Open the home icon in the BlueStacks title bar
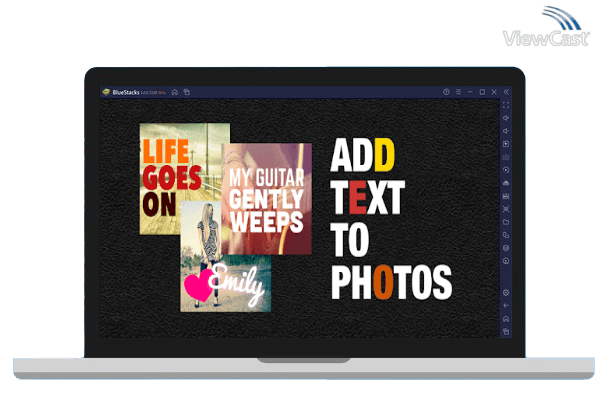 tap(175, 92)
